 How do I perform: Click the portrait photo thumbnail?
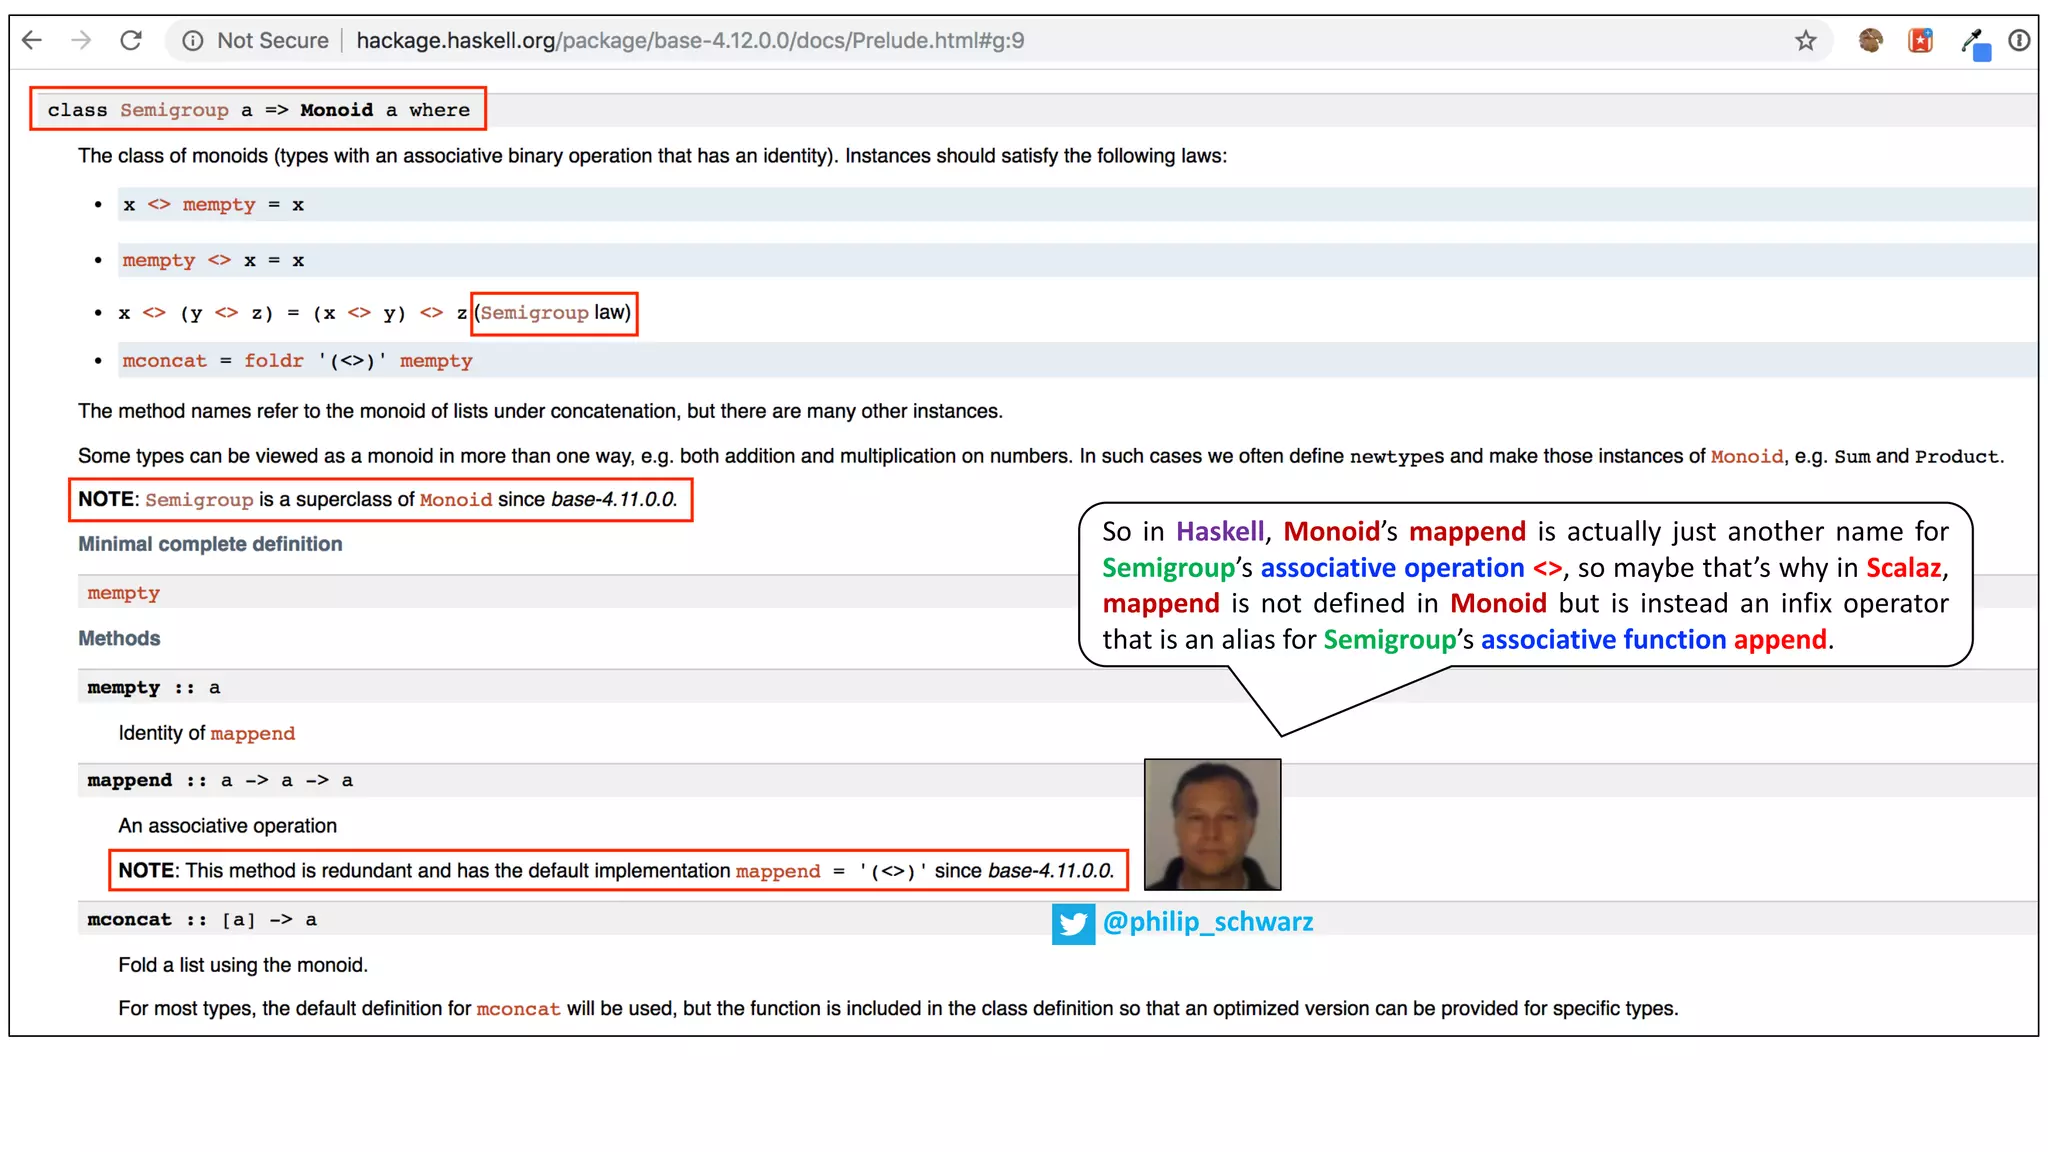(1212, 824)
